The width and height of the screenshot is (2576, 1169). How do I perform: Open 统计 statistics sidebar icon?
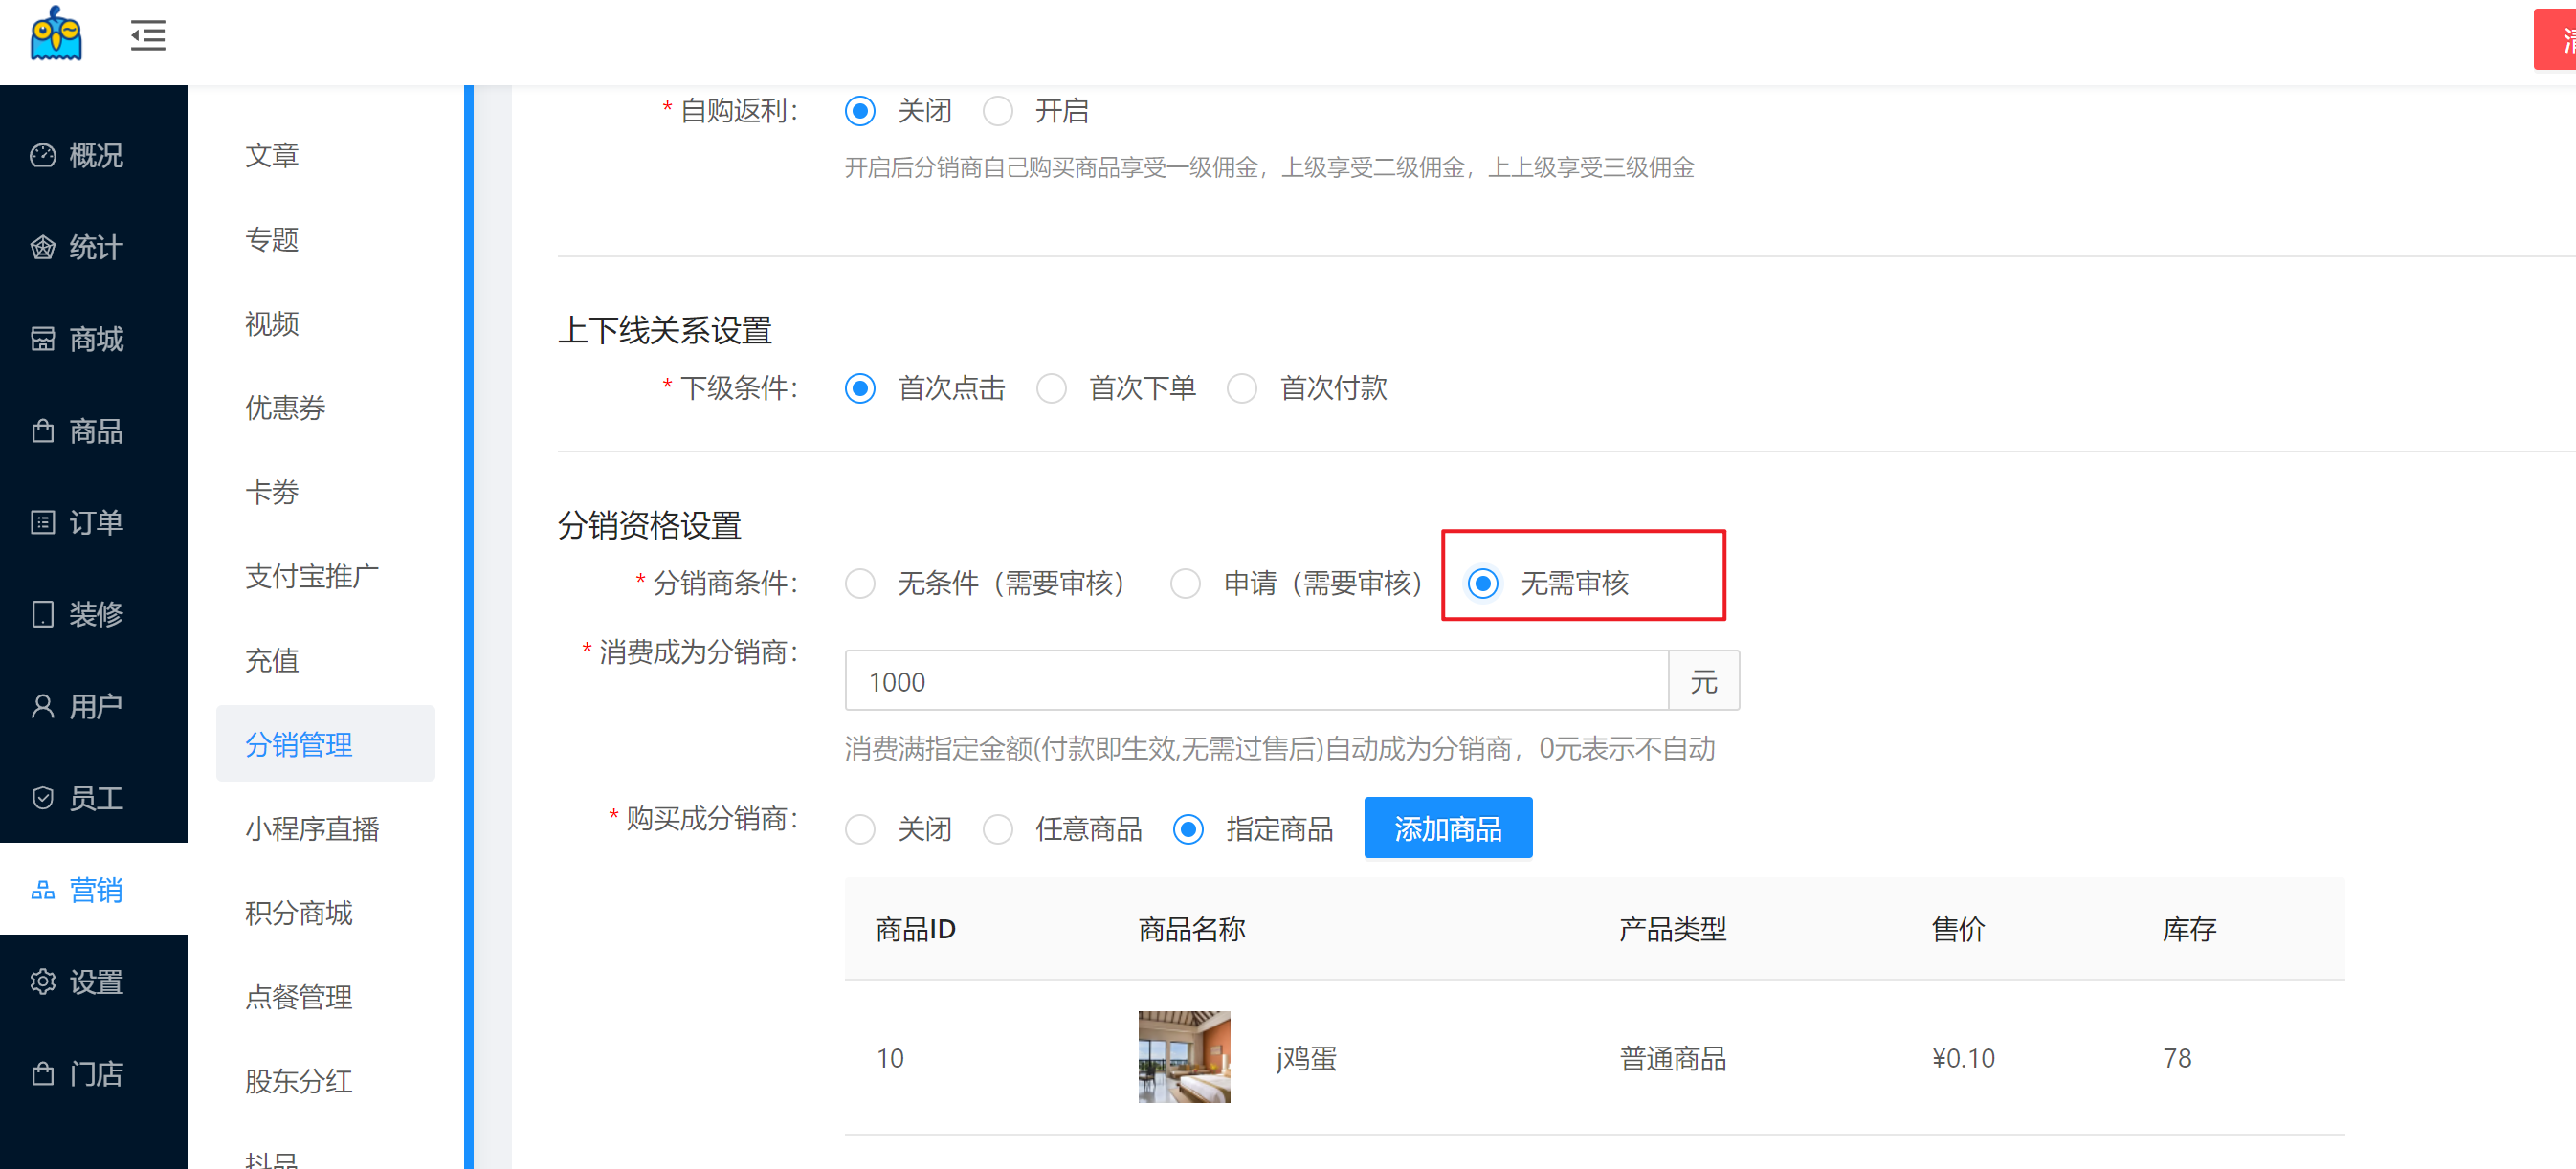tap(43, 247)
